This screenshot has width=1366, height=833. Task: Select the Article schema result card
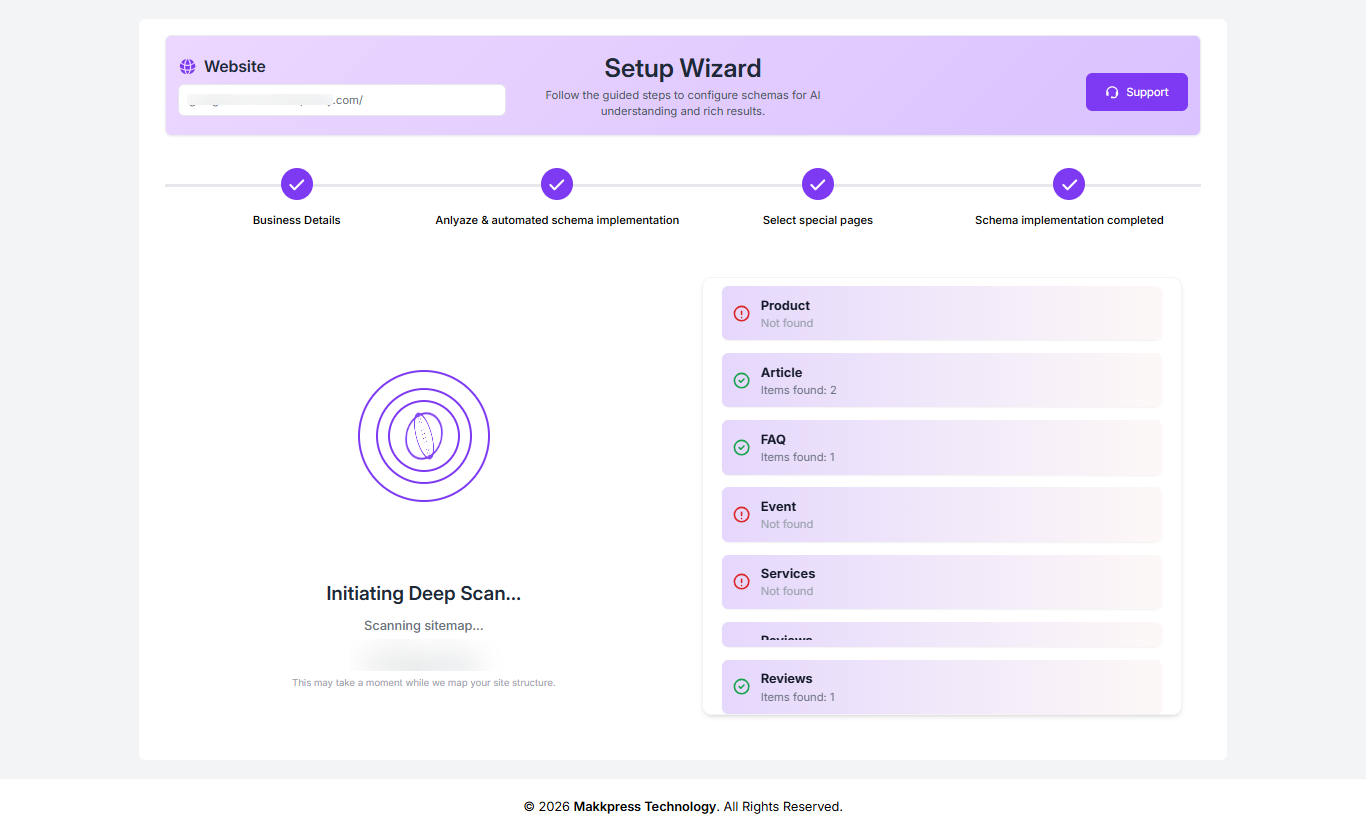tap(941, 381)
